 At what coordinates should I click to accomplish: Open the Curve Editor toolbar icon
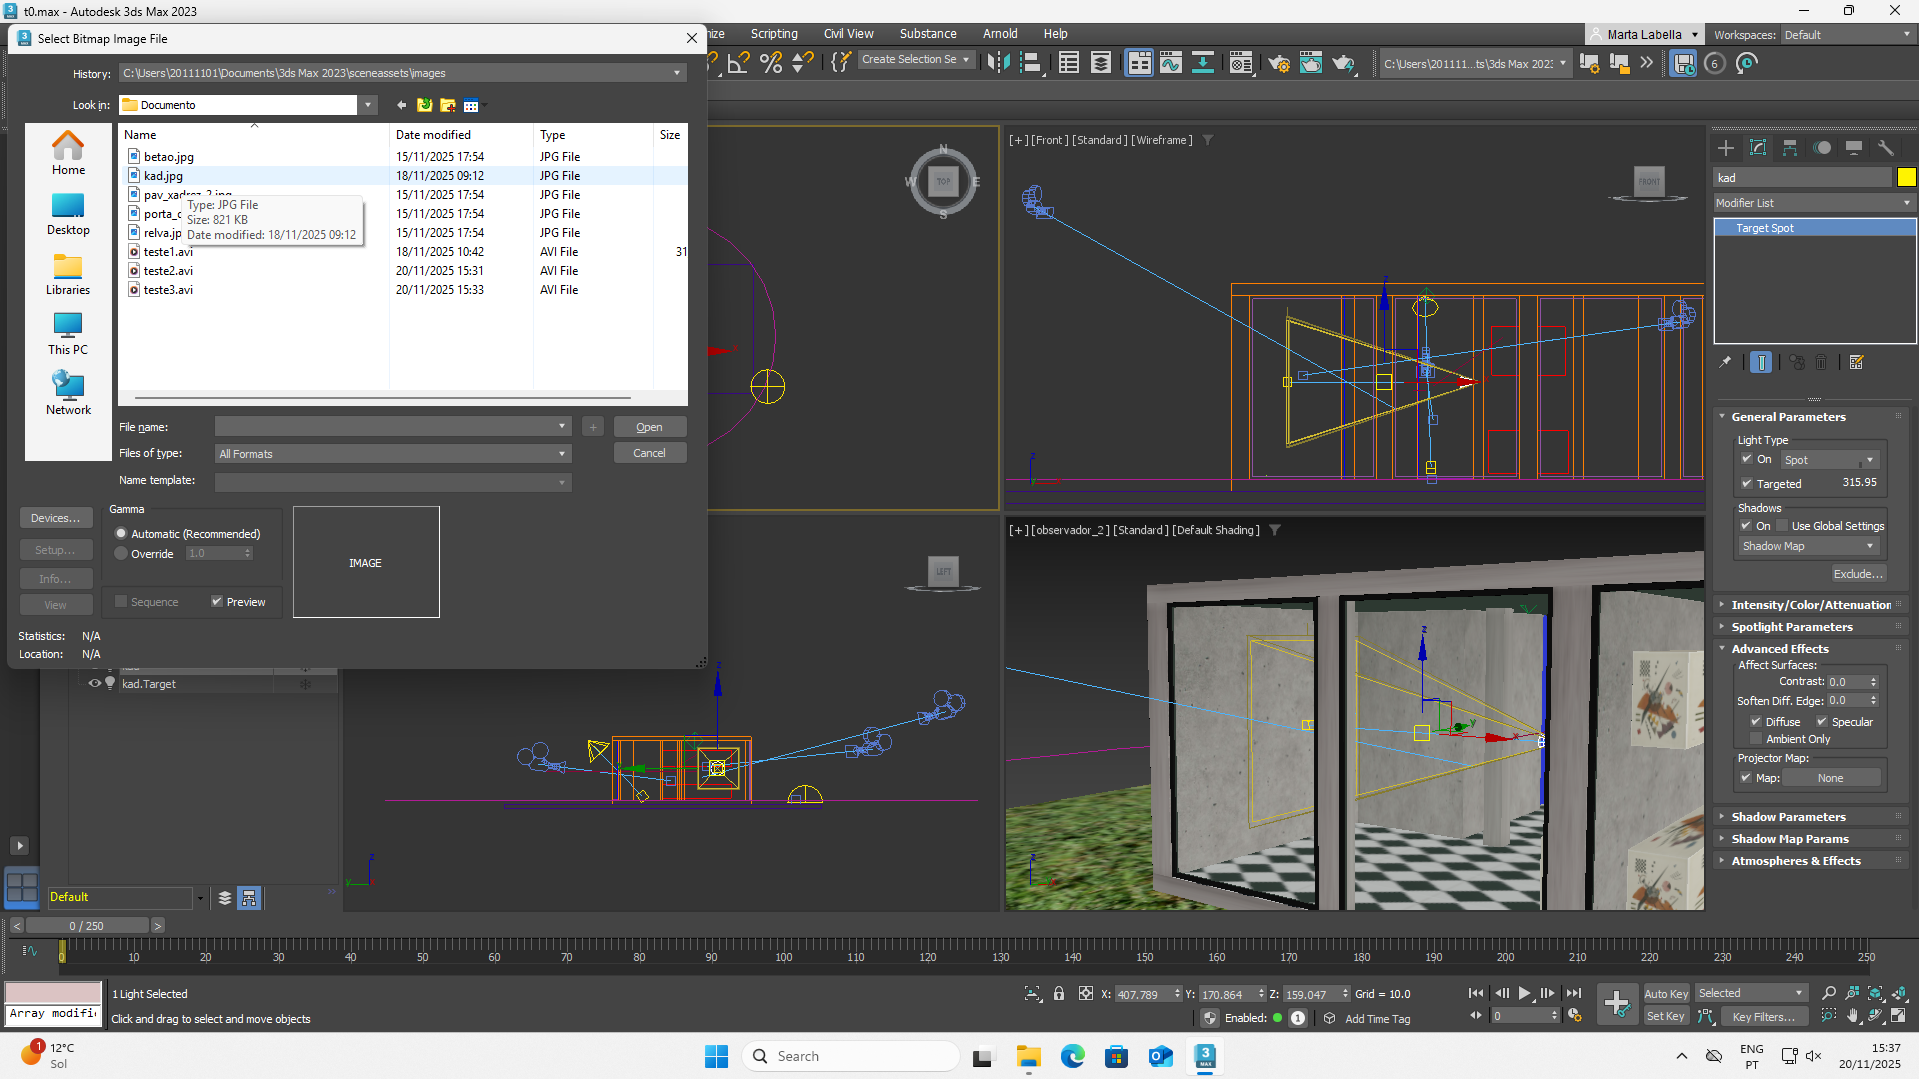point(1170,63)
